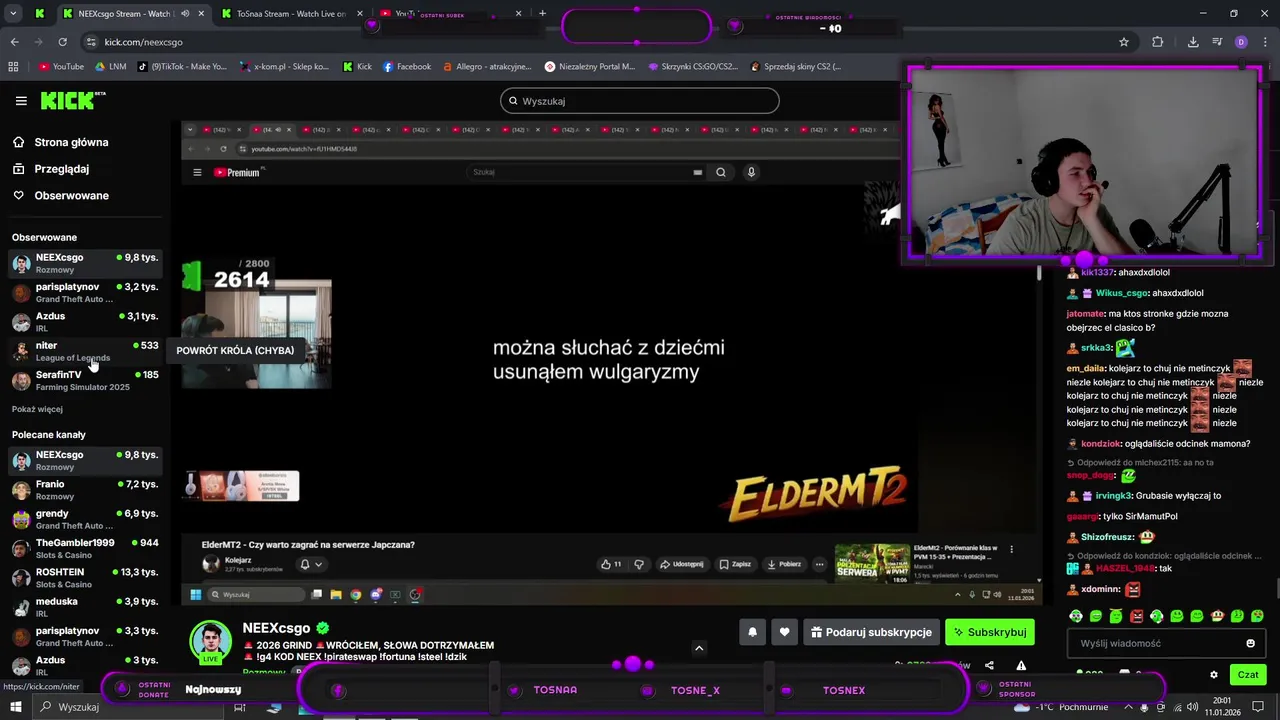Switch to first Kick browser tab
Screen dimensions: 1280x720
pos(39,14)
